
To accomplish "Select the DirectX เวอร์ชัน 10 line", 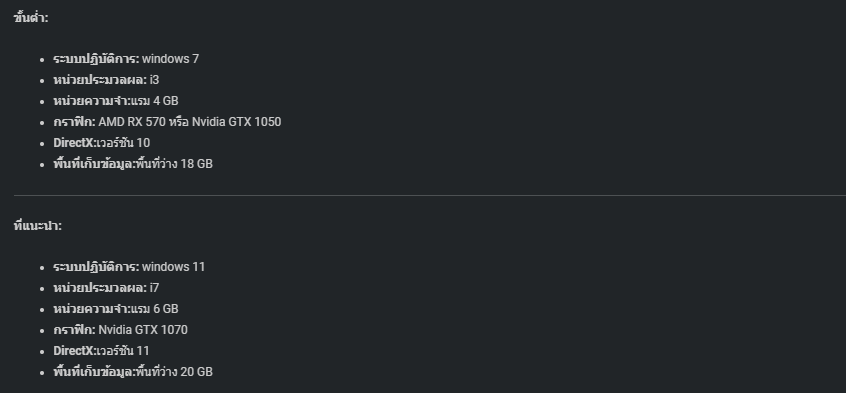I will point(101,143).
